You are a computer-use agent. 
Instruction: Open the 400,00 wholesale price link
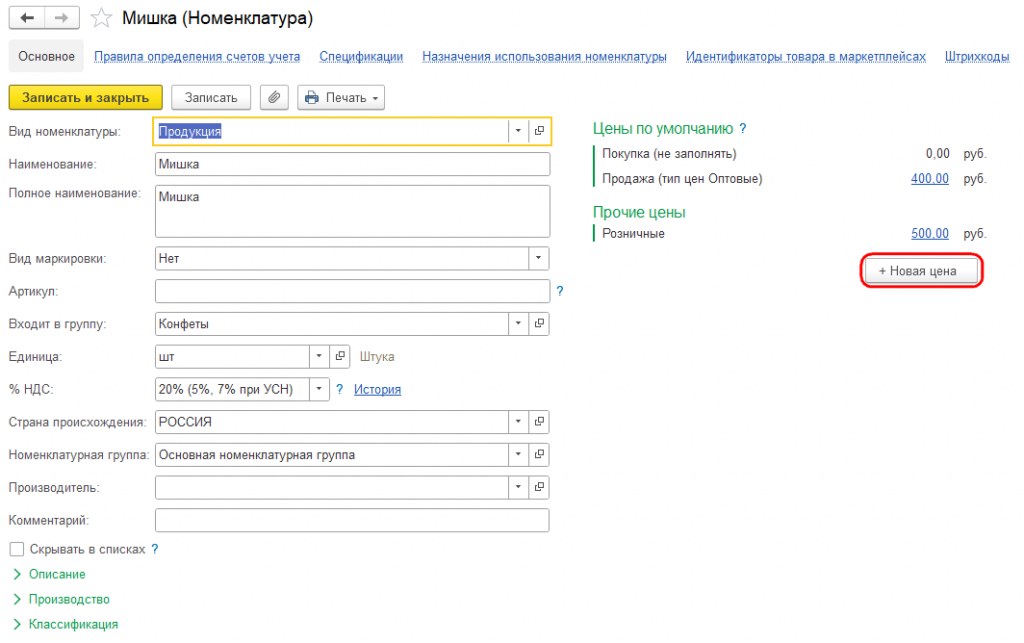(x=930, y=179)
